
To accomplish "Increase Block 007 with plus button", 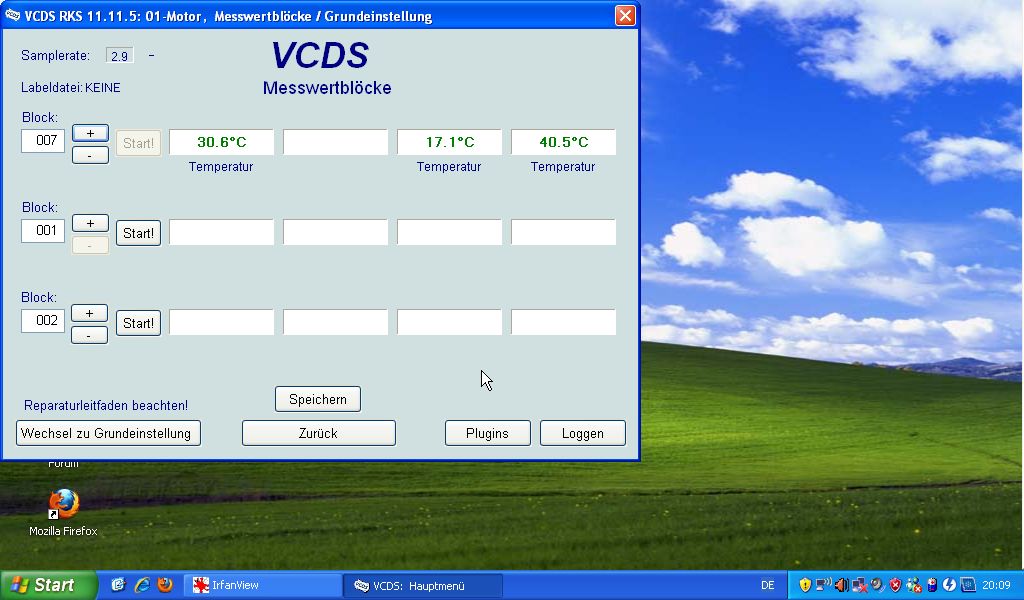I will tap(90, 133).
